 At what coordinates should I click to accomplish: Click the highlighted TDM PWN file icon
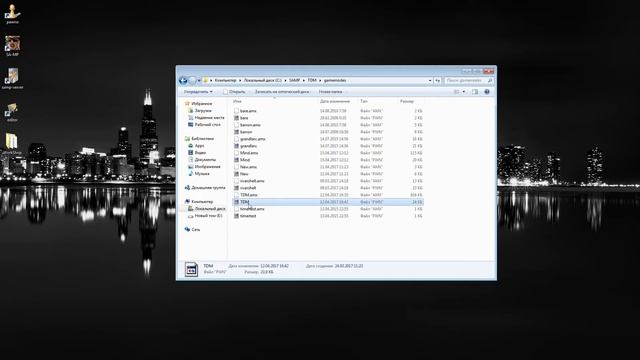coord(236,202)
